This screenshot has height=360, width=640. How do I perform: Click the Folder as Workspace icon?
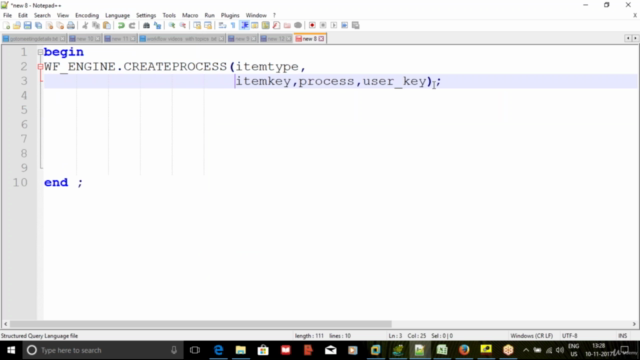coord(287,25)
